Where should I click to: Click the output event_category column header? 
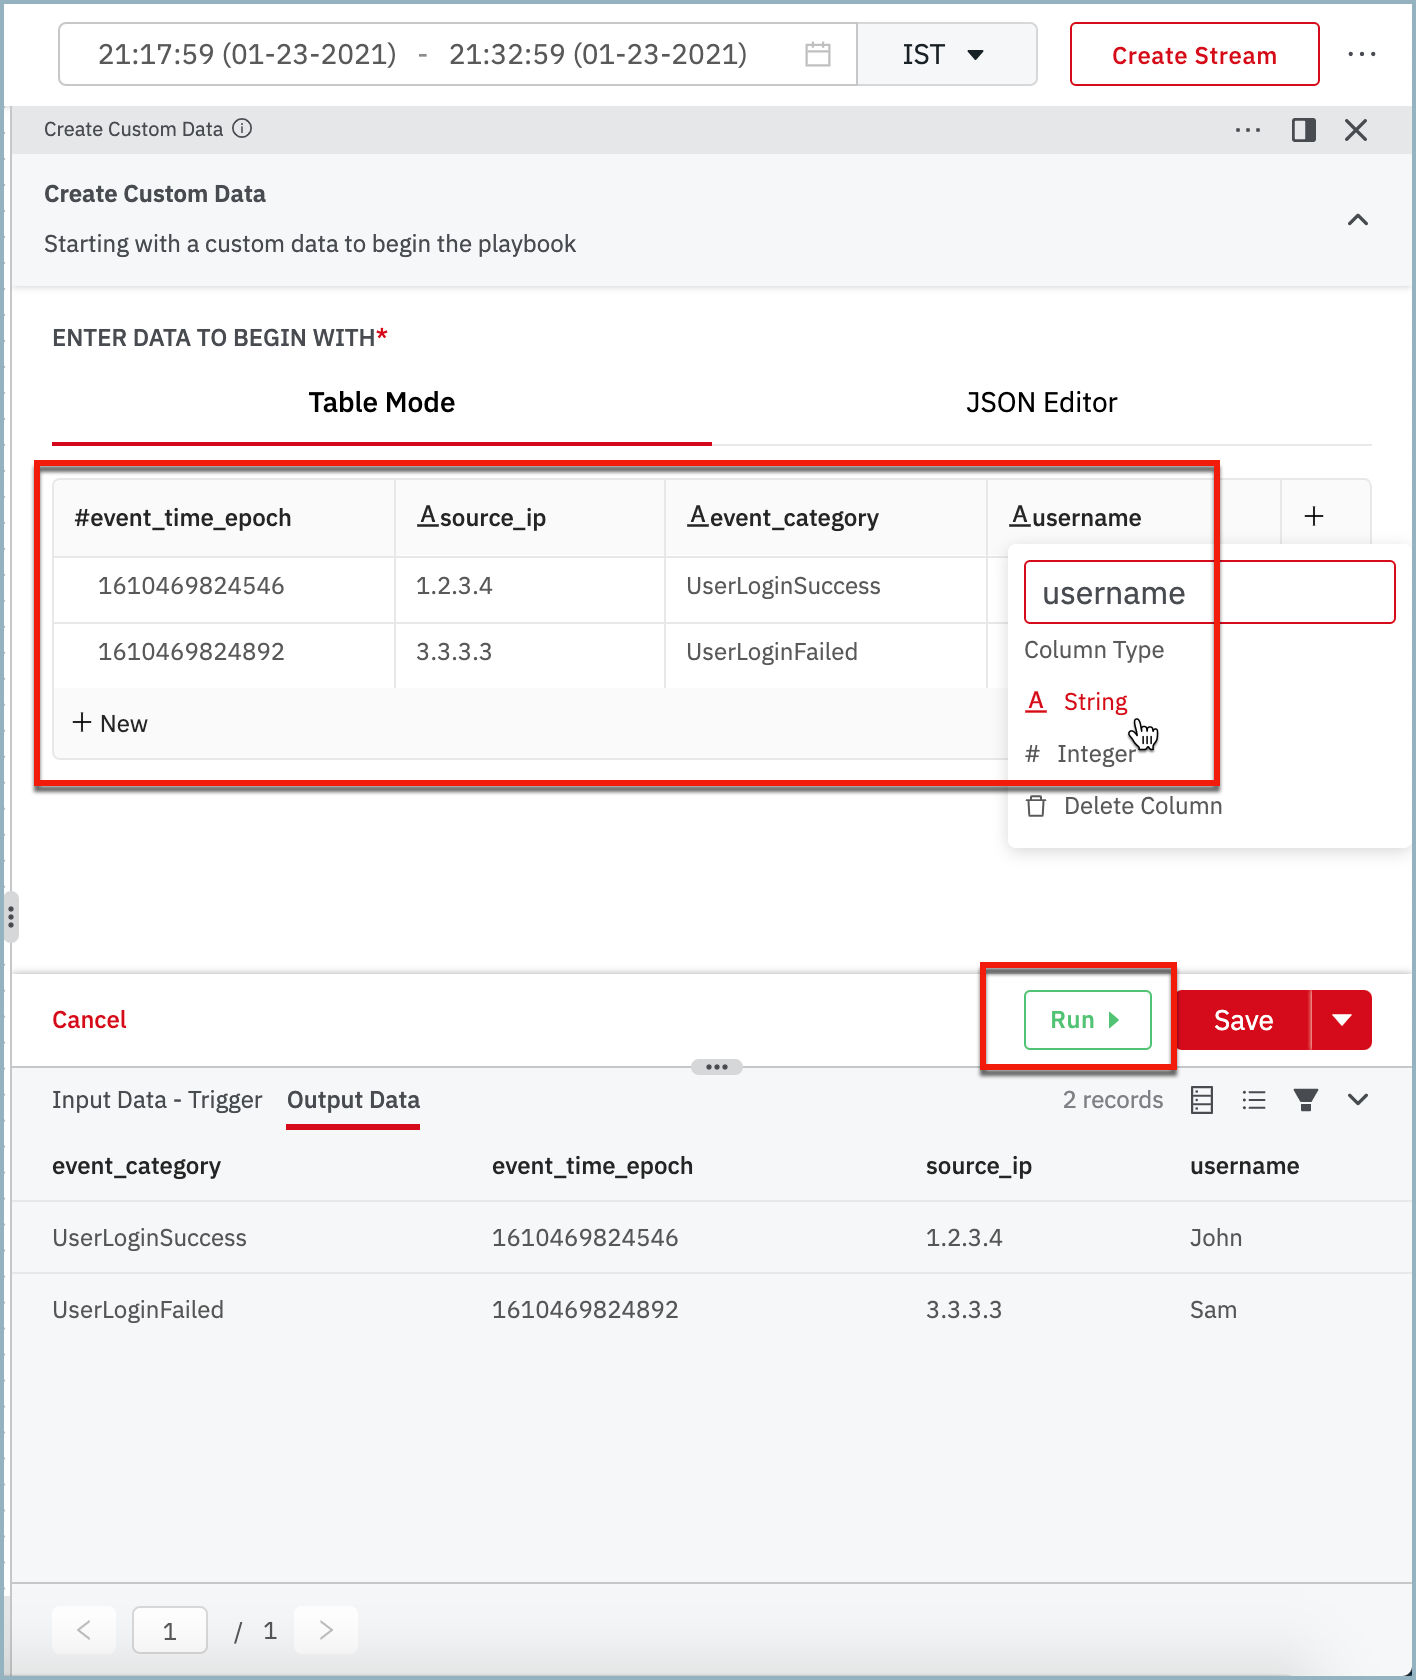(x=137, y=1166)
